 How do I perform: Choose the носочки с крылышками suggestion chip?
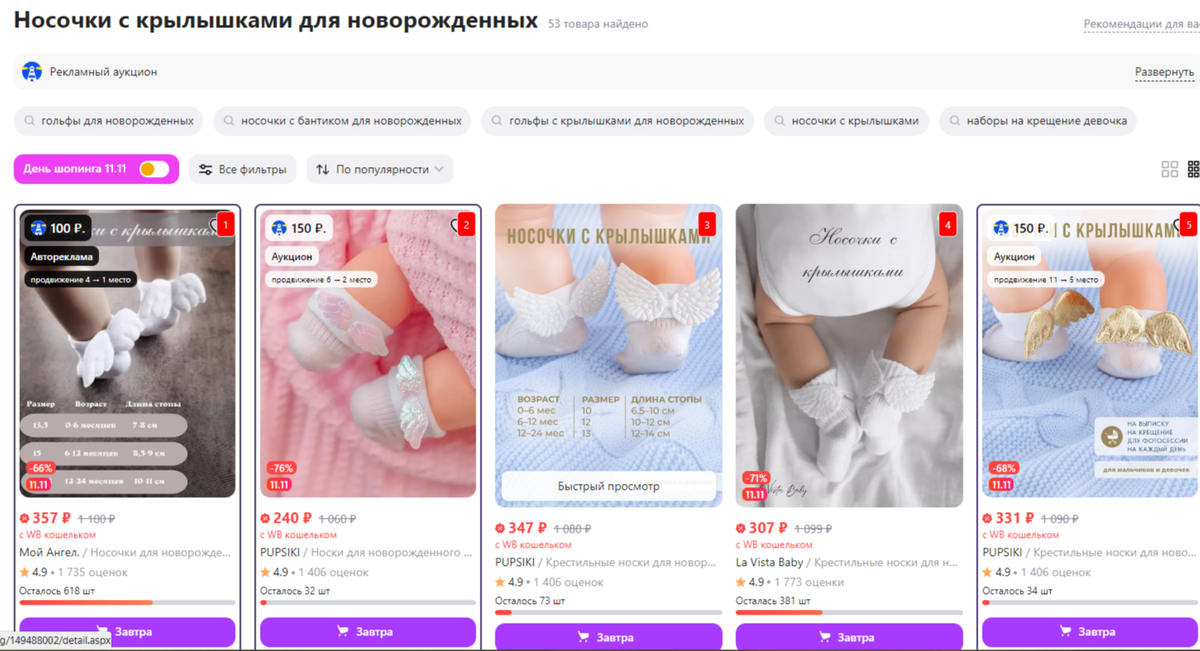[846, 121]
